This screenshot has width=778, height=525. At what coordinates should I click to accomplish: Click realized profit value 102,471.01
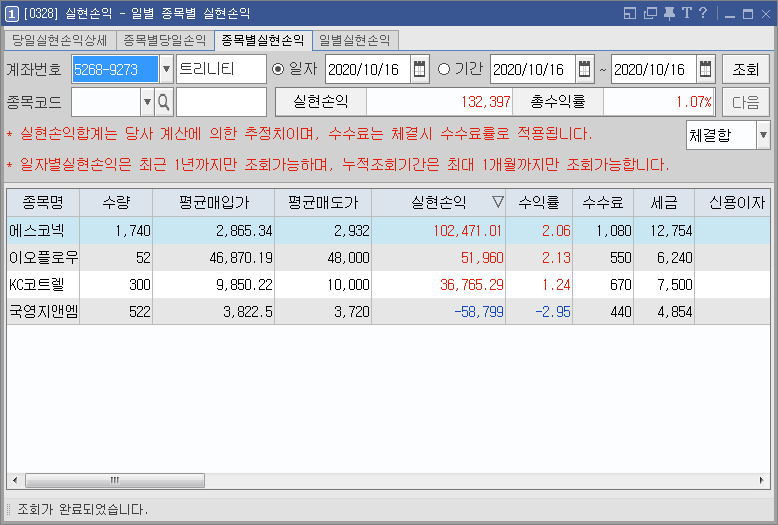[x=467, y=231]
